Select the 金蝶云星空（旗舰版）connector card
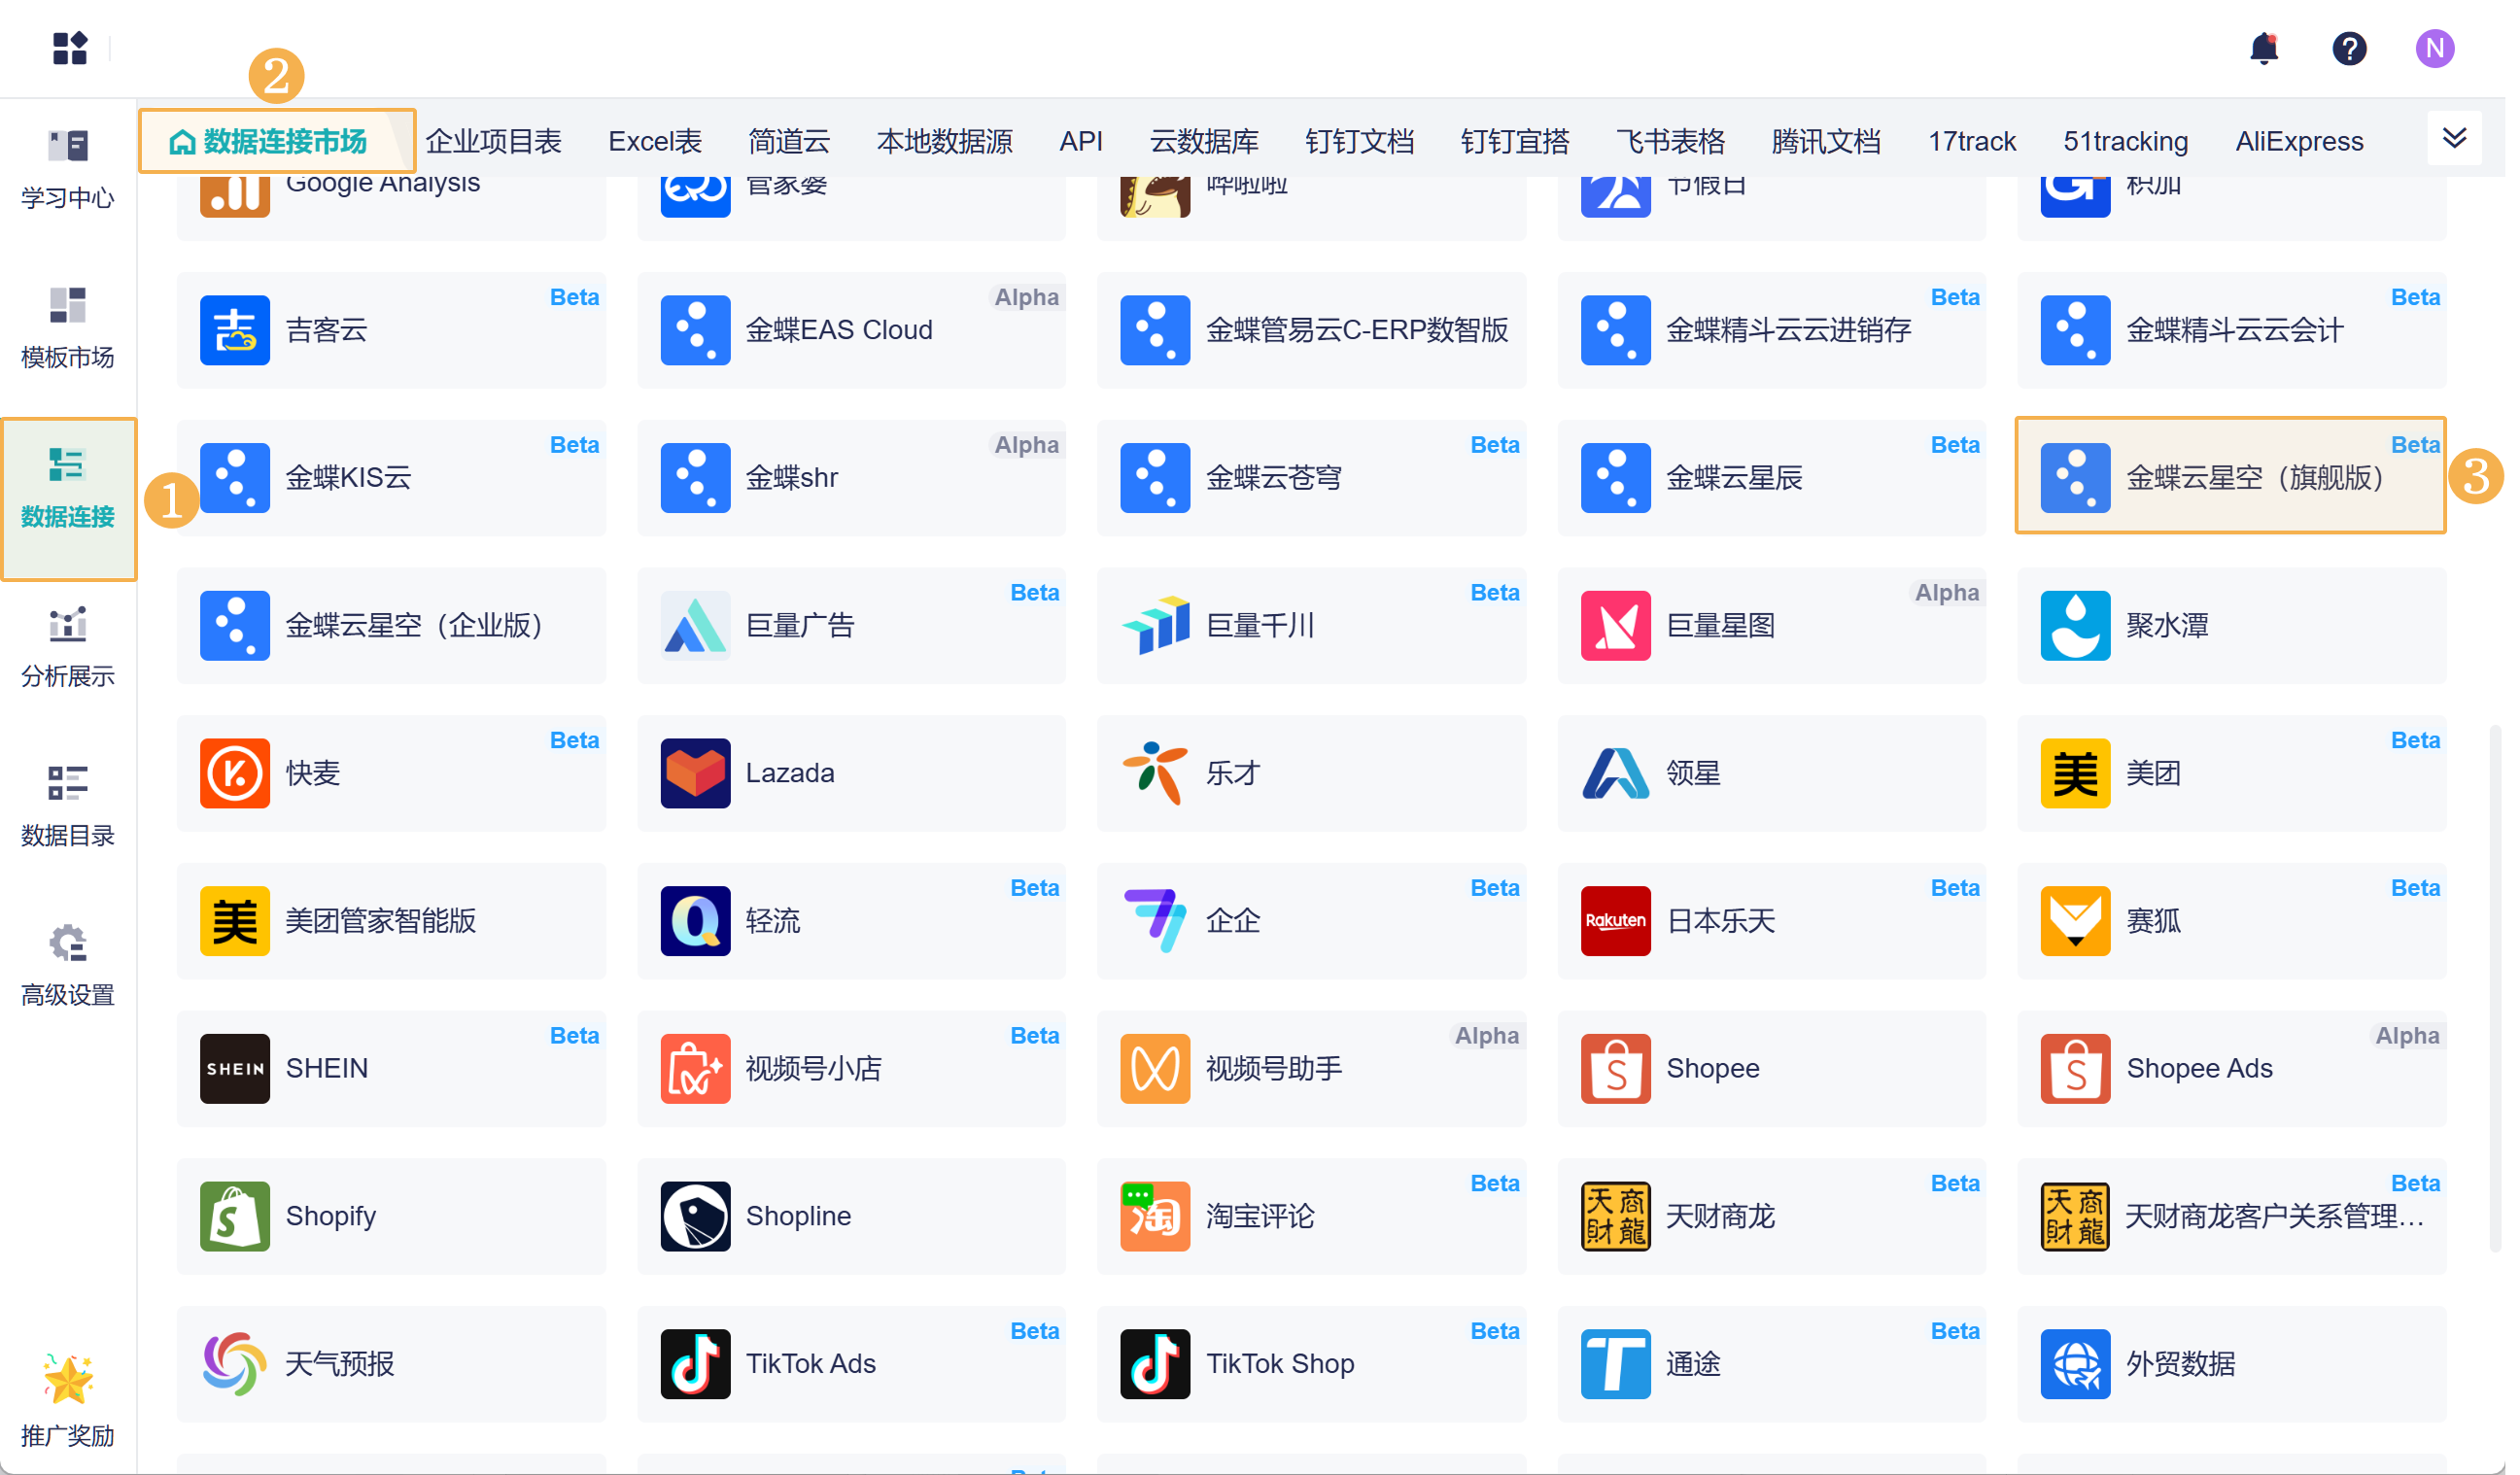Image resolution: width=2520 pixels, height=1475 pixels. (x=2230, y=477)
